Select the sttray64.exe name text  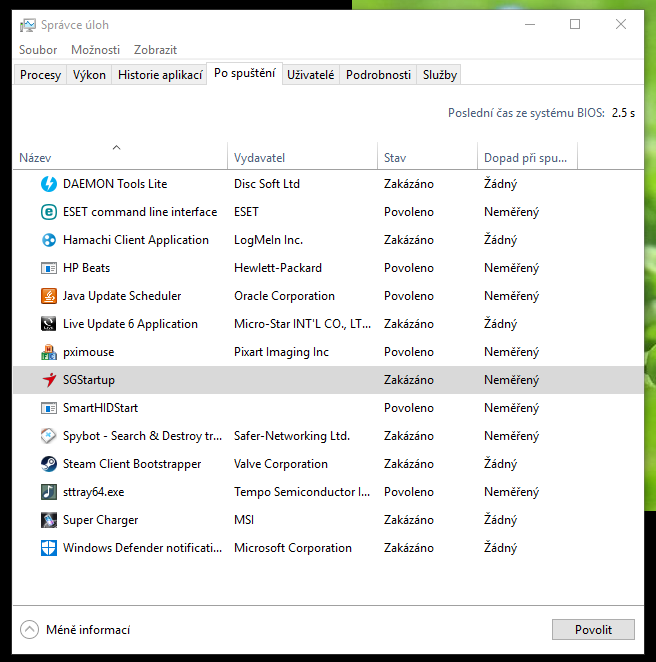(93, 492)
